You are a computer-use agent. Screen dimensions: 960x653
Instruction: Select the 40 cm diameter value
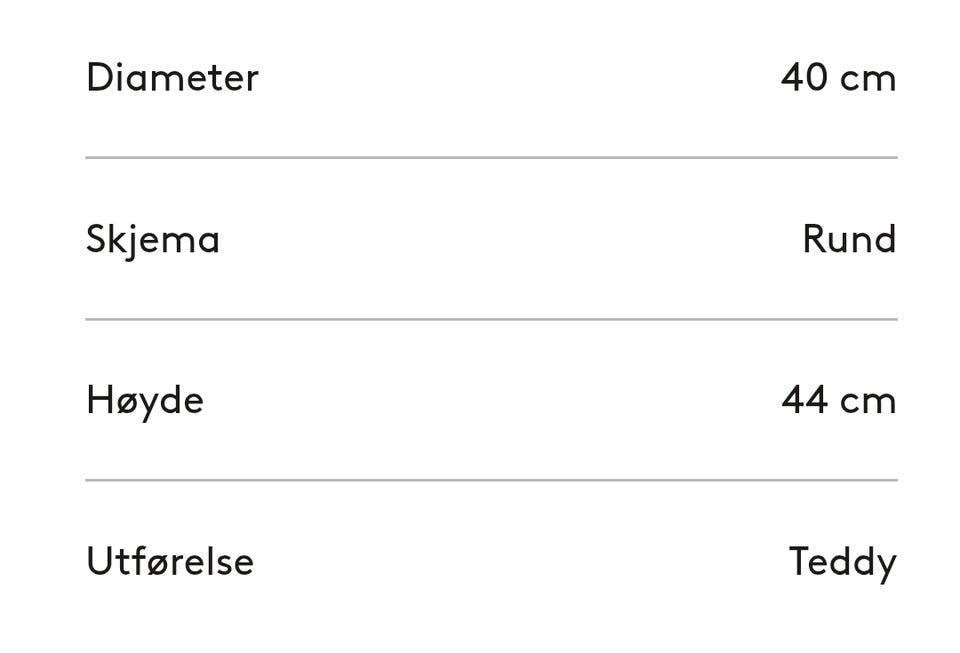[838, 77]
